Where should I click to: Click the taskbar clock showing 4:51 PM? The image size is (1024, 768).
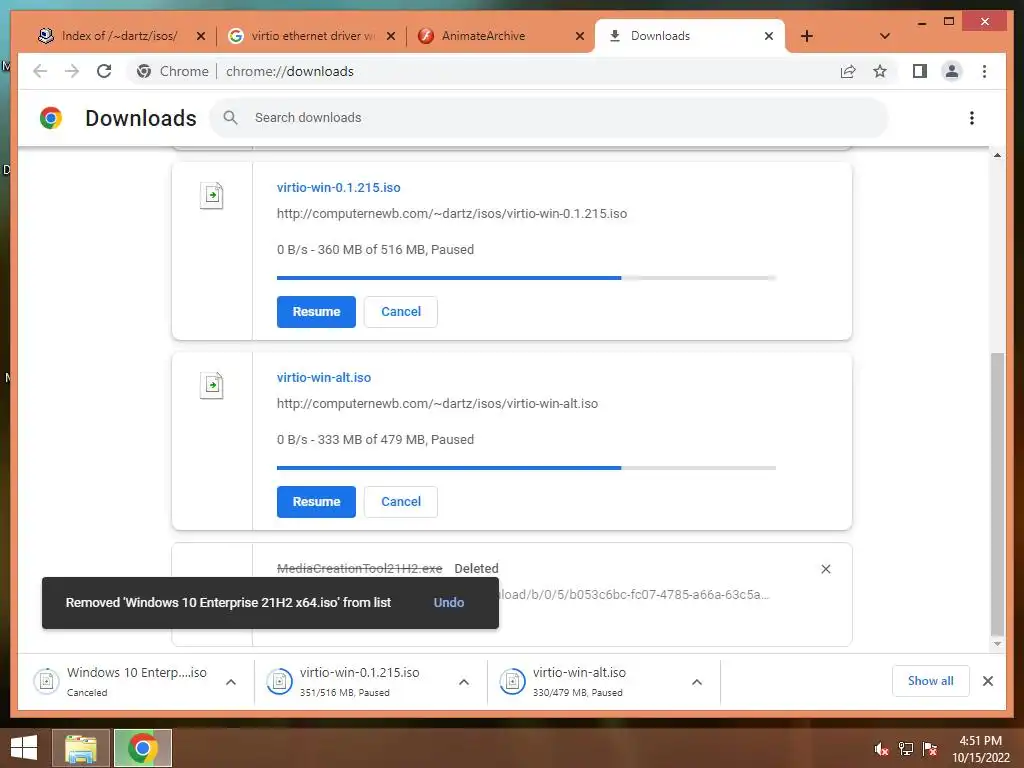point(980,749)
